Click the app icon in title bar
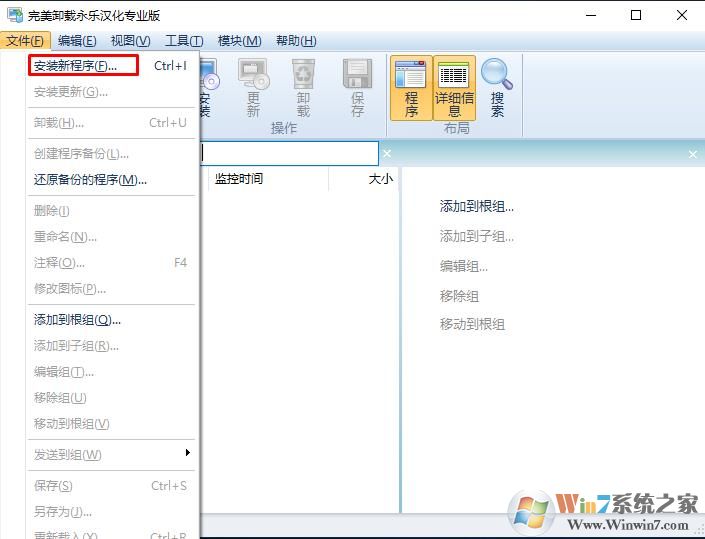The image size is (705, 539). coord(14,15)
